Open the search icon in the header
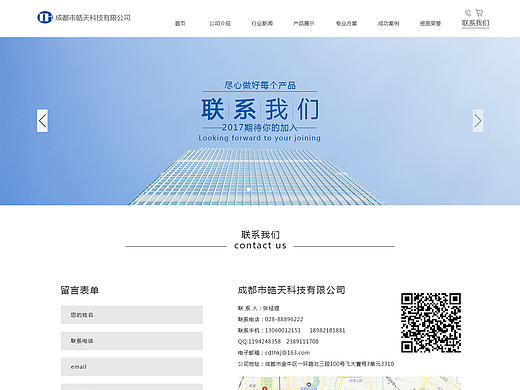The height and width of the screenshot is (390, 520). pyautogui.click(x=468, y=13)
